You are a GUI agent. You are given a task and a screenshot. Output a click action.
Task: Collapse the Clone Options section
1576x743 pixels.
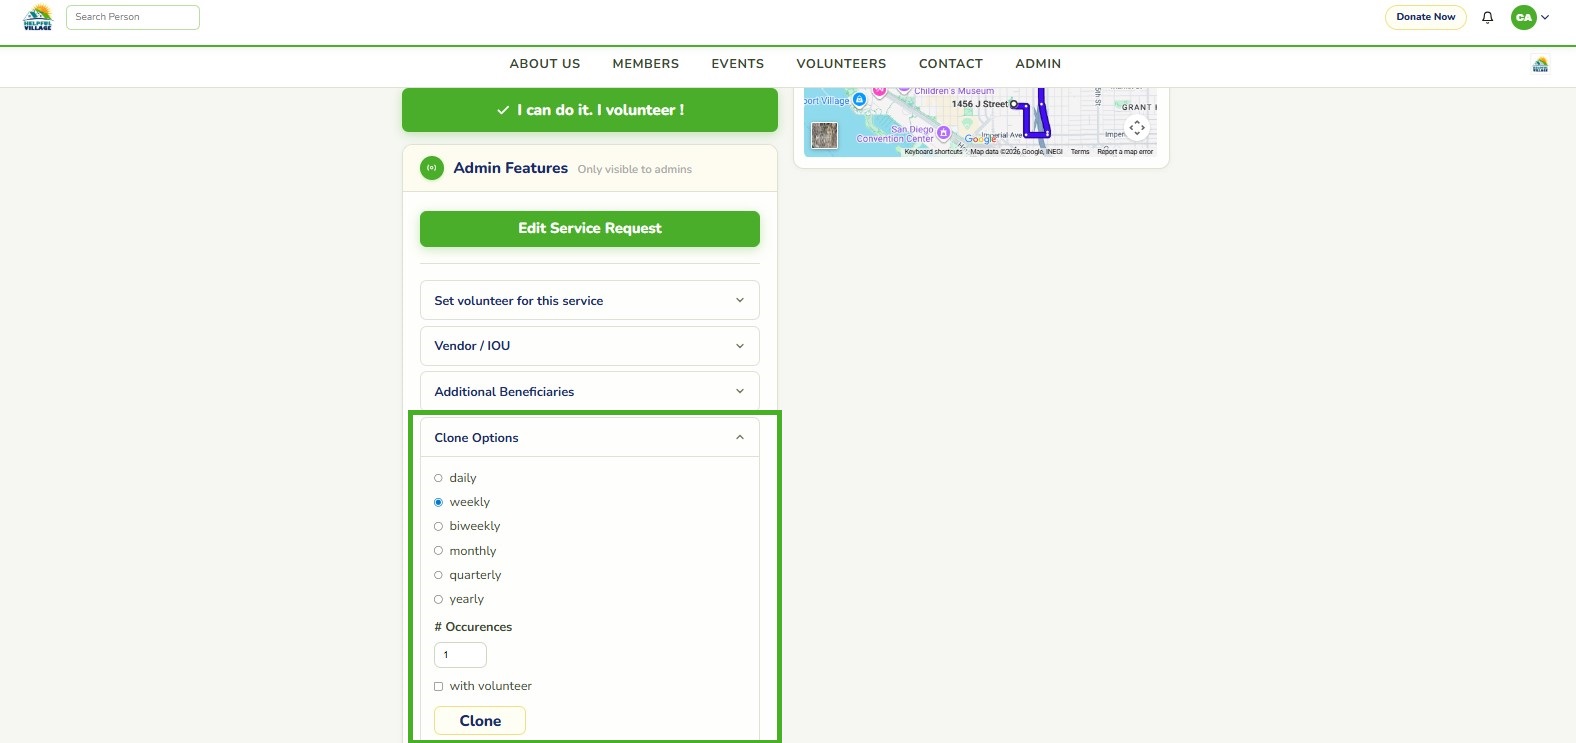[x=590, y=437]
